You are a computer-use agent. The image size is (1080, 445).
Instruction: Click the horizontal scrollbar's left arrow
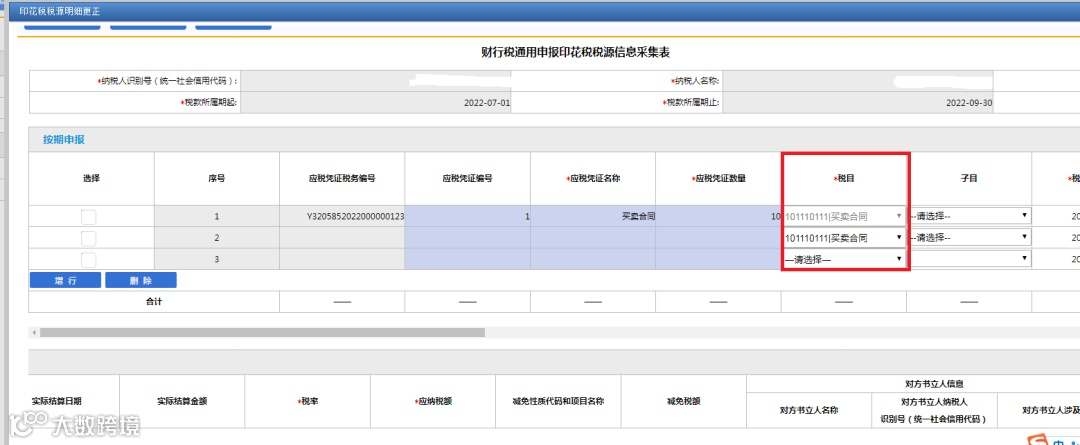pyautogui.click(x=33, y=332)
